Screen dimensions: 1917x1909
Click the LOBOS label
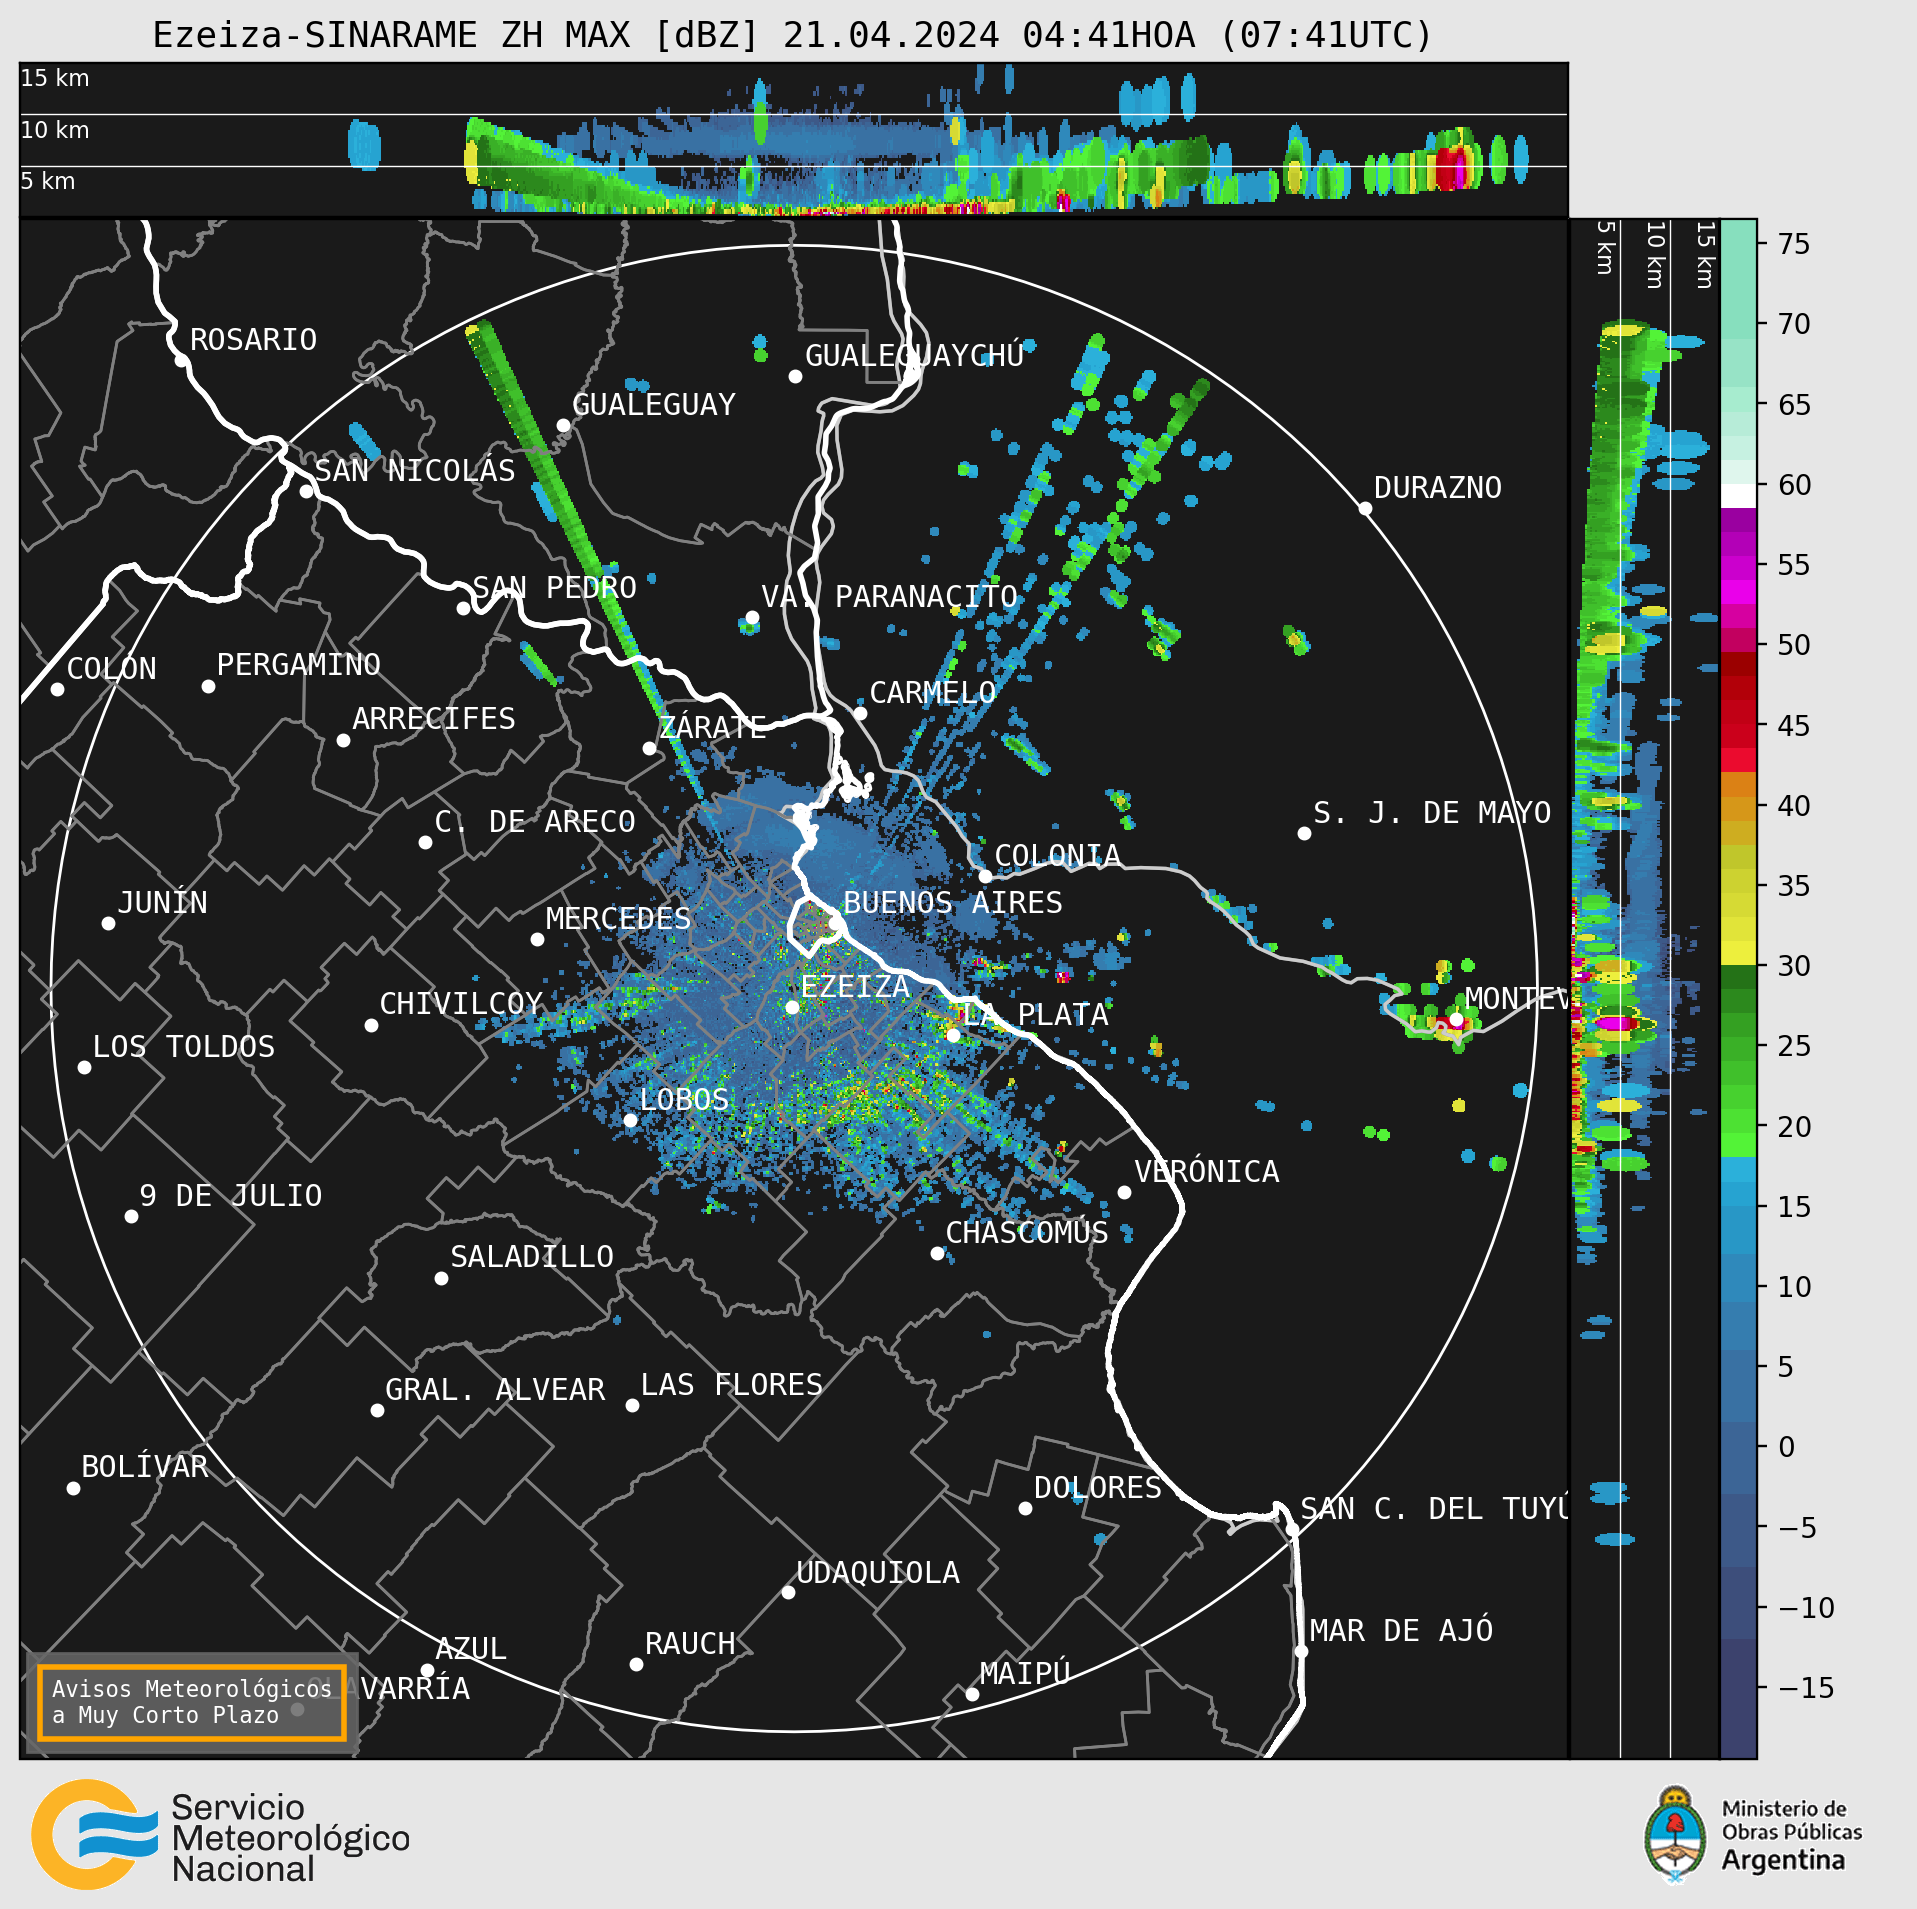click(x=684, y=1099)
